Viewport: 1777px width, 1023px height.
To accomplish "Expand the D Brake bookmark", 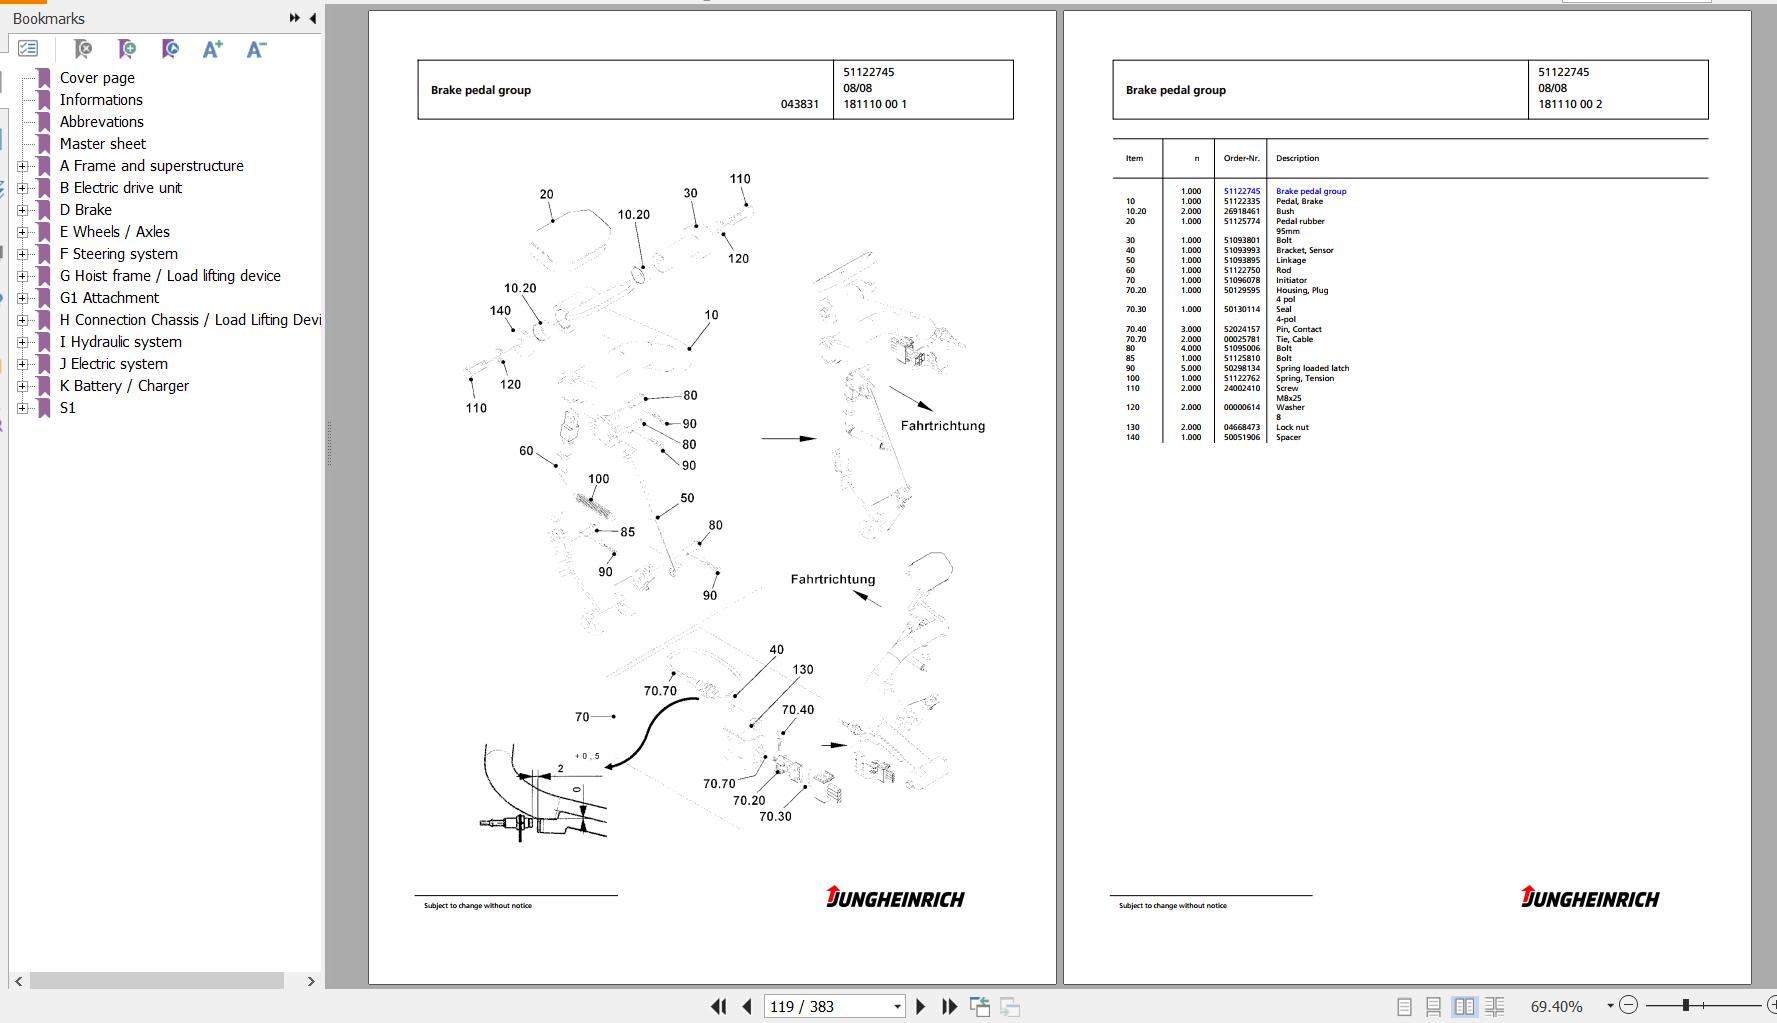I will pyautogui.click(x=22, y=210).
